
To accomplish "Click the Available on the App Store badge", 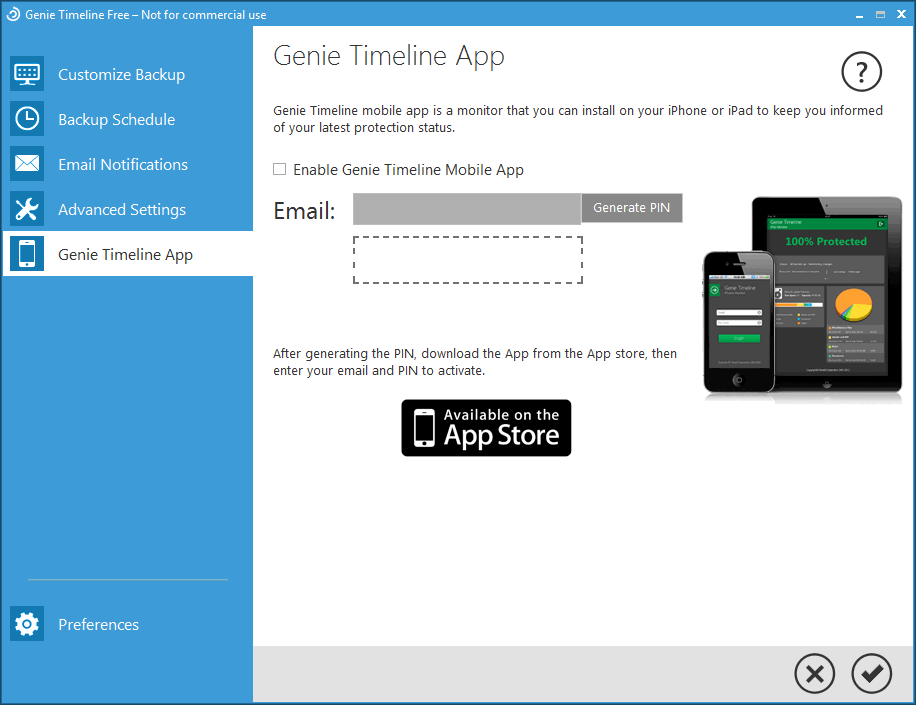I will [486, 428].
